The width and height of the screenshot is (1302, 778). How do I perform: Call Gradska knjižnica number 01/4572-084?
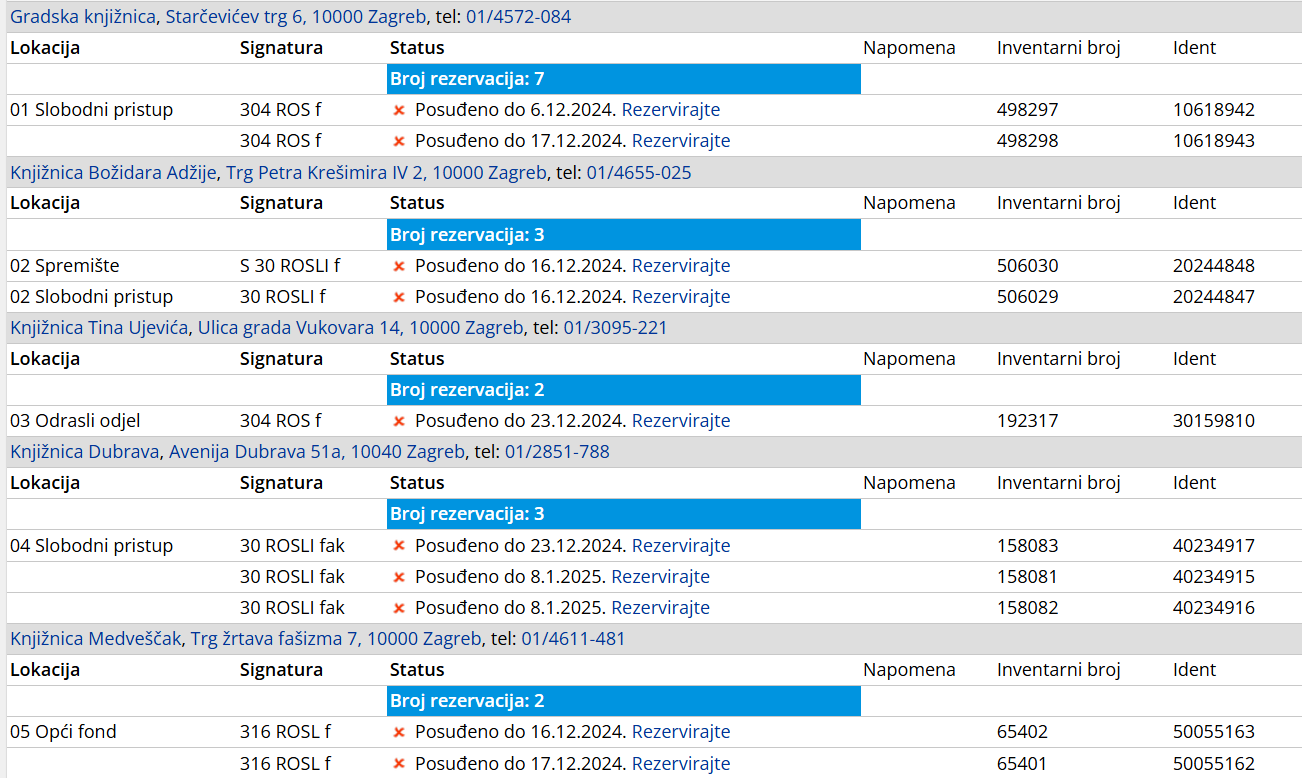click(x=518, y=17)
